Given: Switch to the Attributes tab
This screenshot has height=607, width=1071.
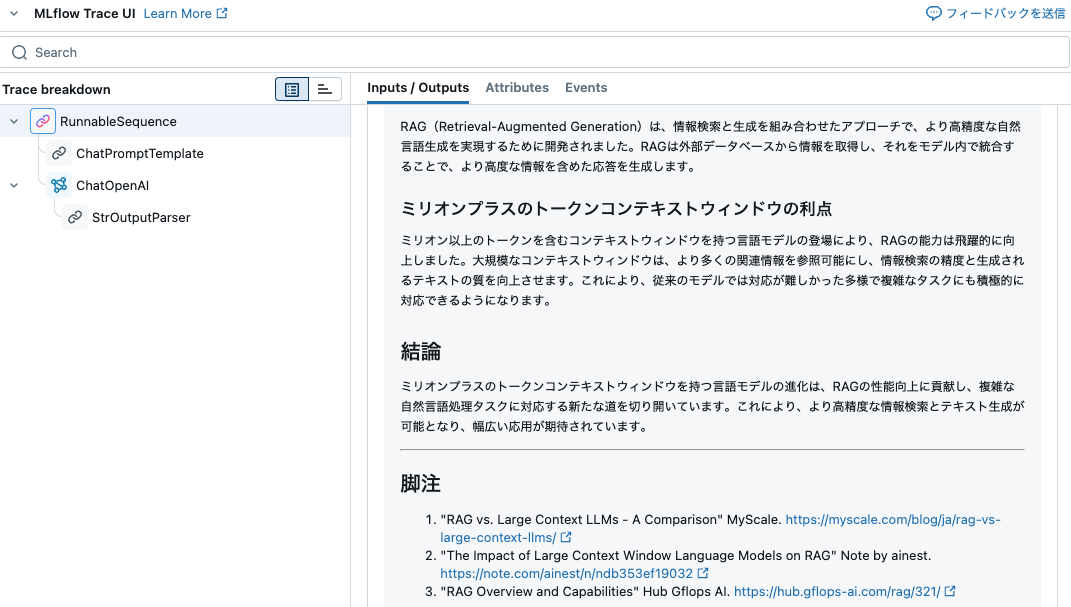Looking at the screenshot, I should [x=517, y=87].
